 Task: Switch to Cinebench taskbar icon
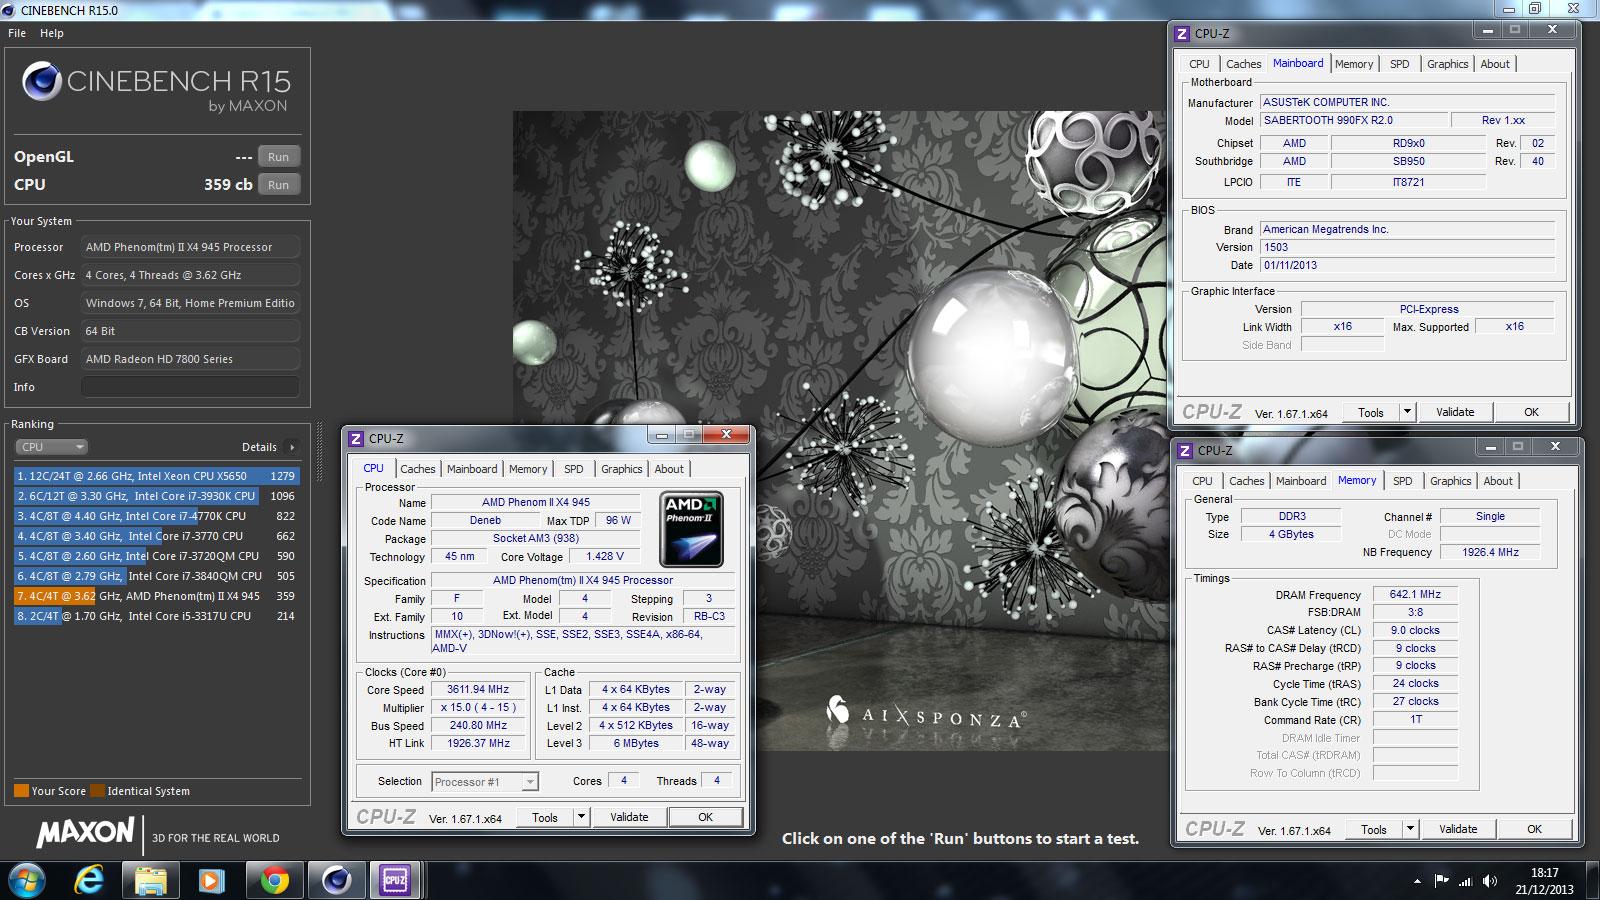coord(337,880)
